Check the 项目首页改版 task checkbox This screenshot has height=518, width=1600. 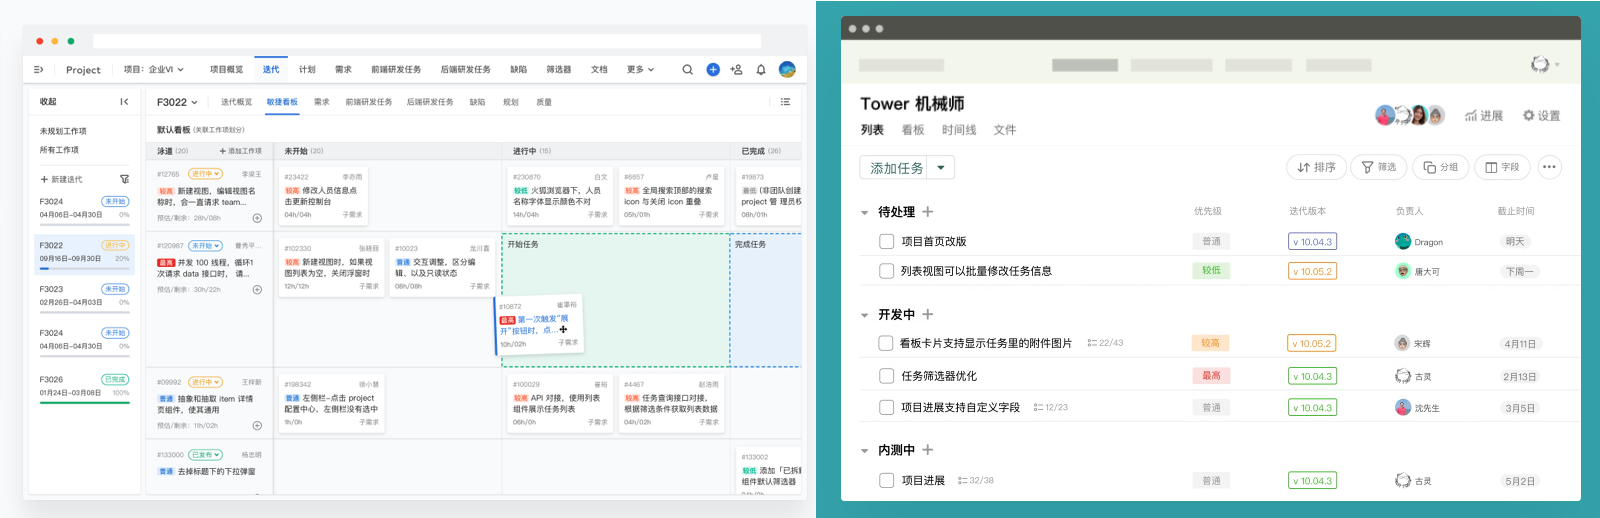[886, 241]
